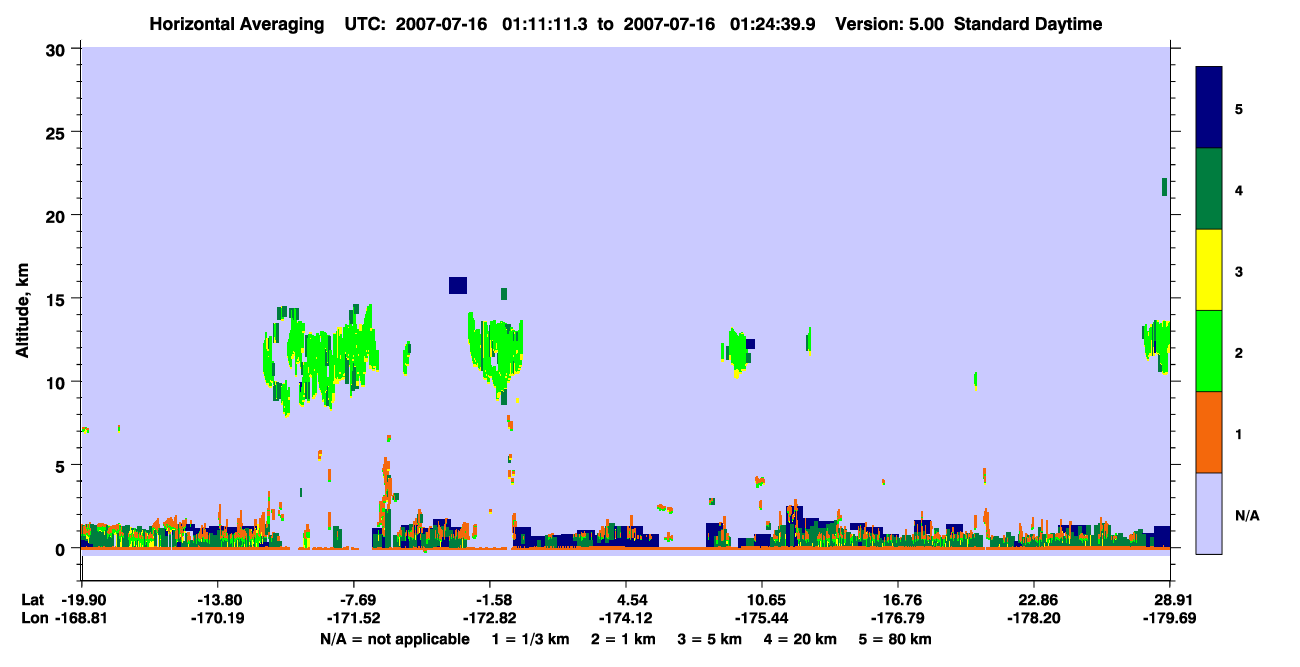Click the longitude value -172.82
The height and width of the screenshot is (667, 1300).
(x=489, y=618)
